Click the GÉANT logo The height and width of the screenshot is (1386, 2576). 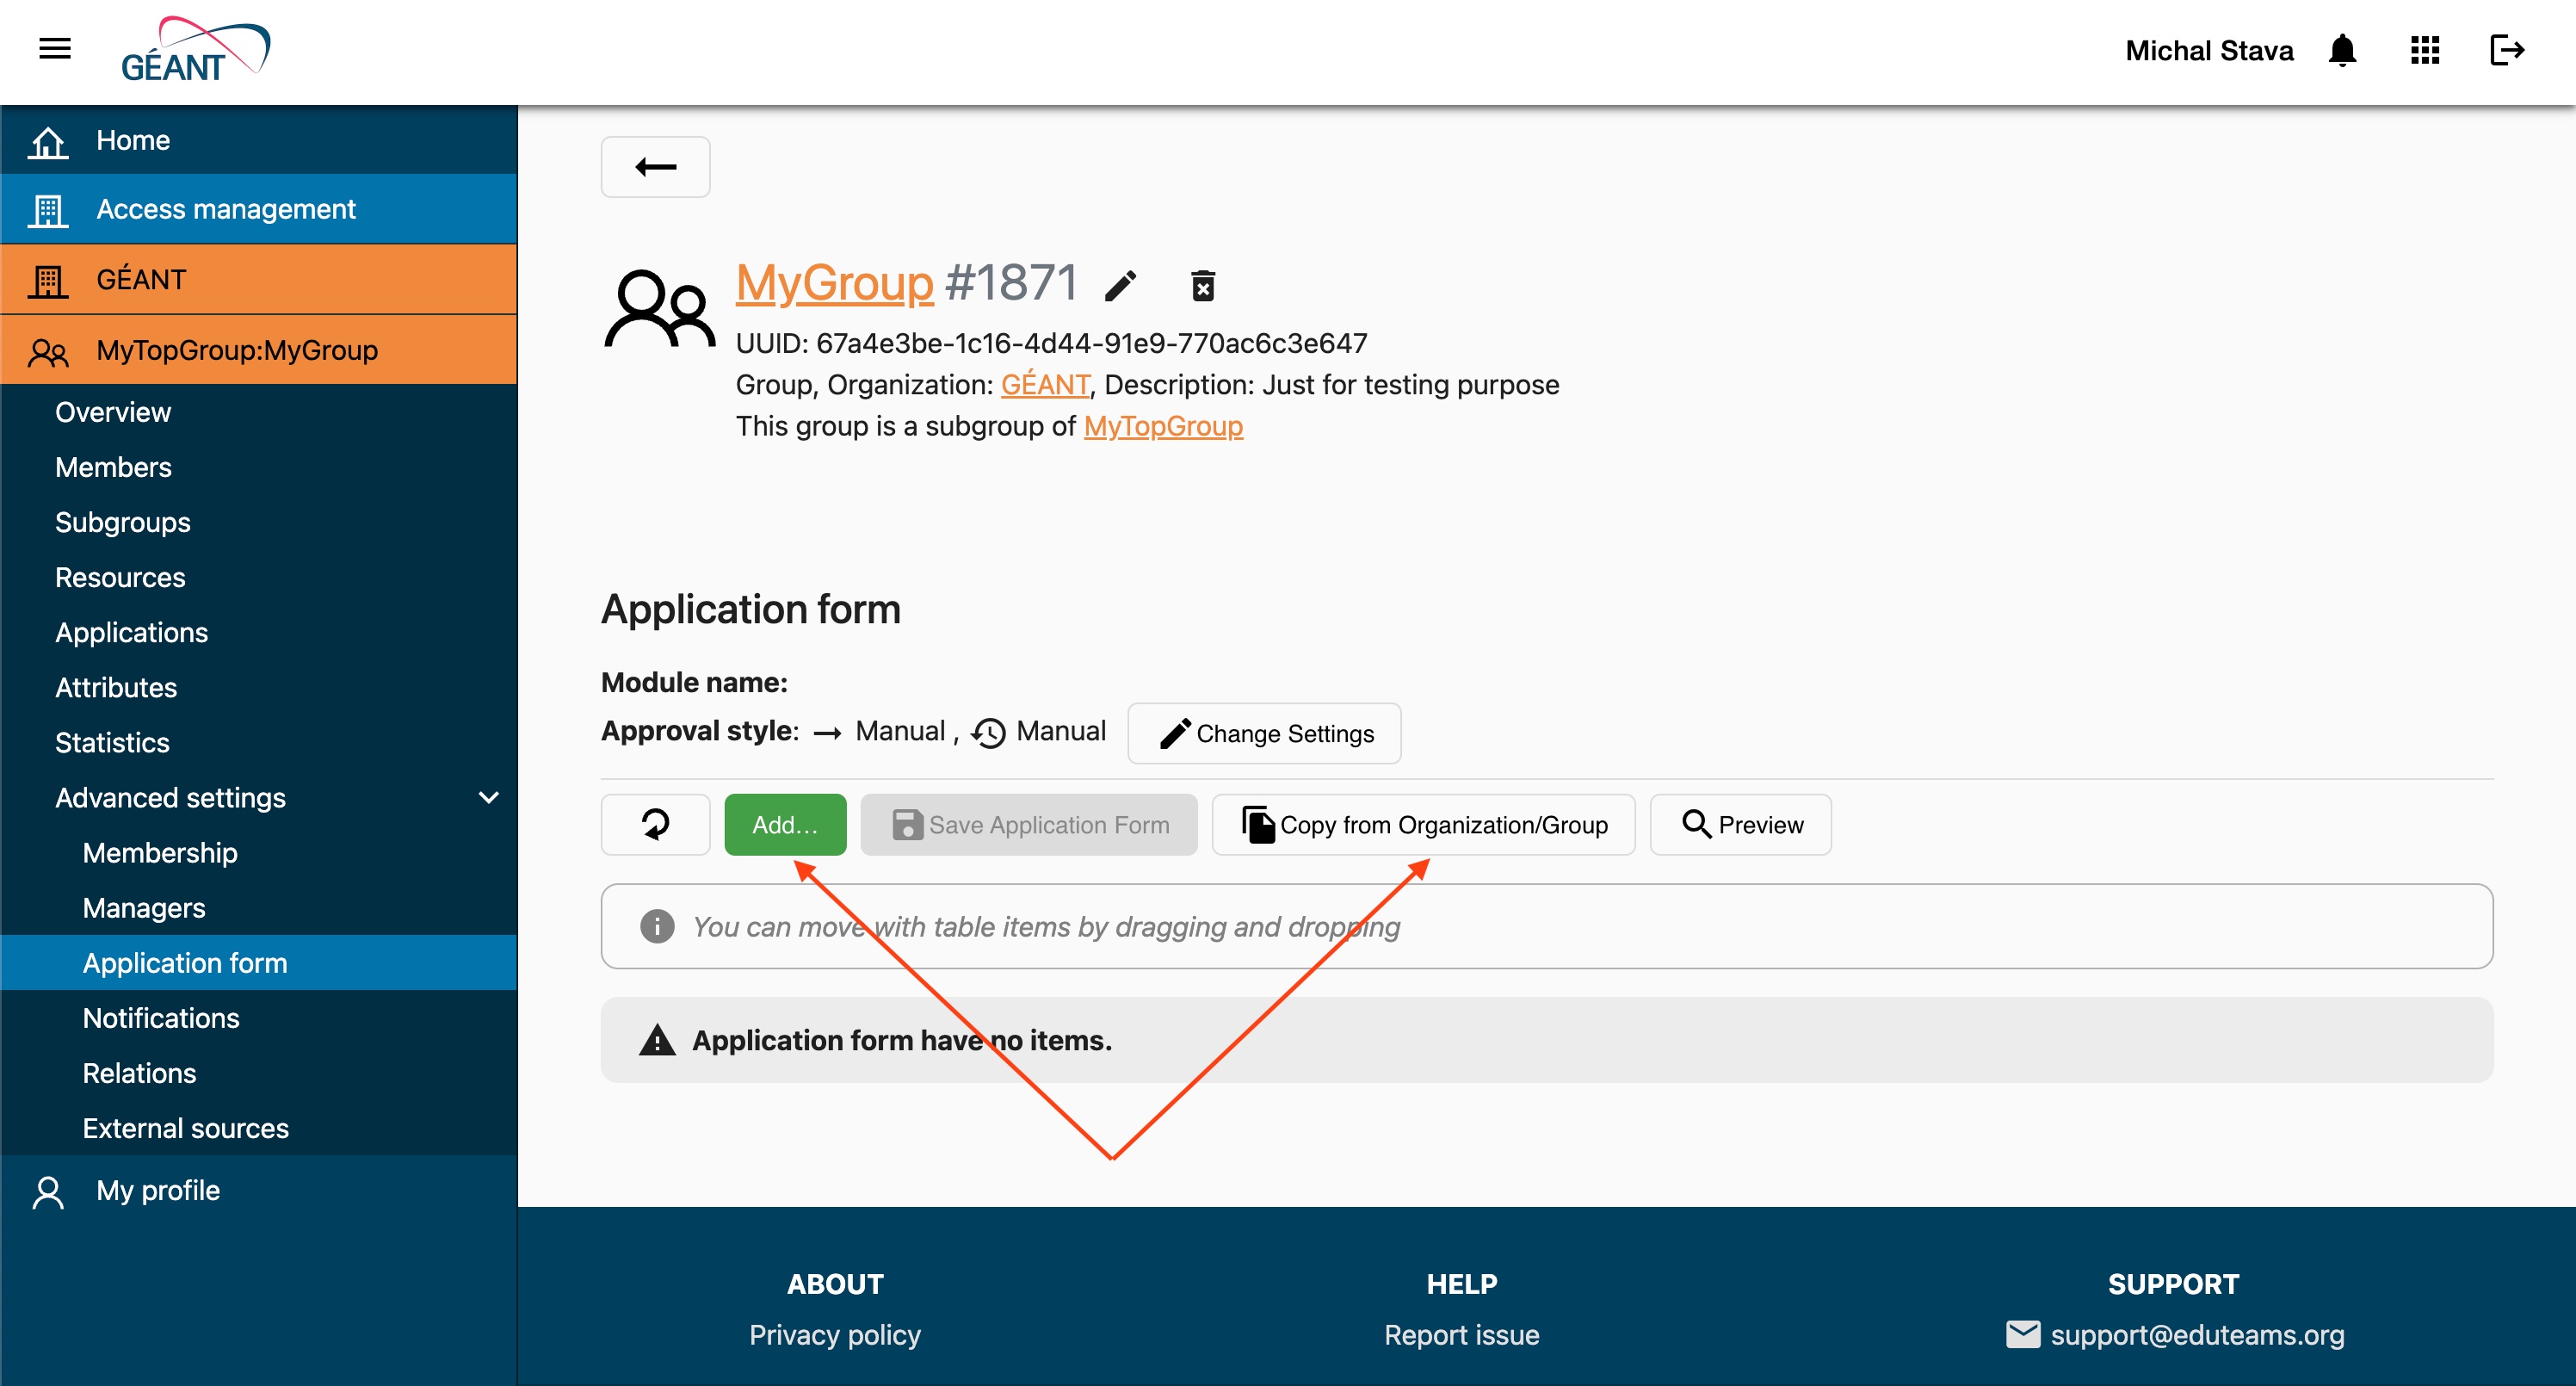click(x=195, y=49)
